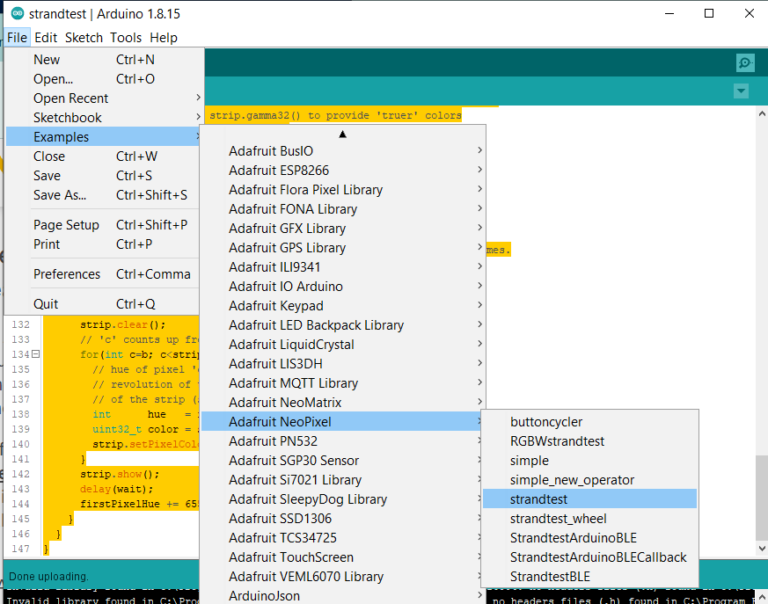Open Adafruit TouchScreen examples submenu
The width and height of the screenshot is (768, 604).
(x=341, y=557)
